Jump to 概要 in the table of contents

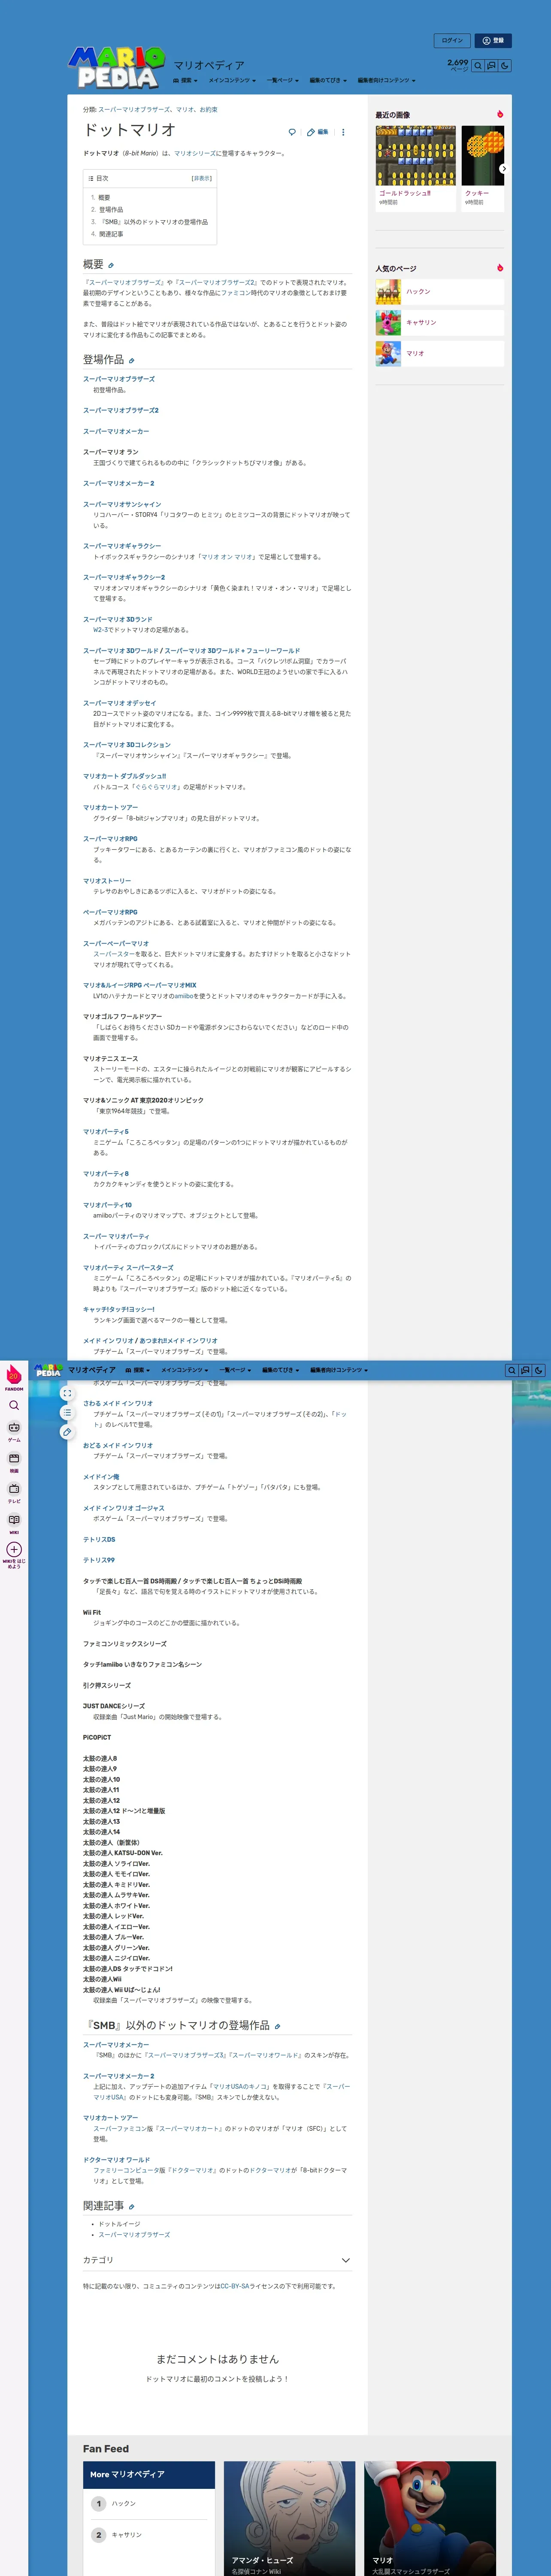tap(104, 198)
